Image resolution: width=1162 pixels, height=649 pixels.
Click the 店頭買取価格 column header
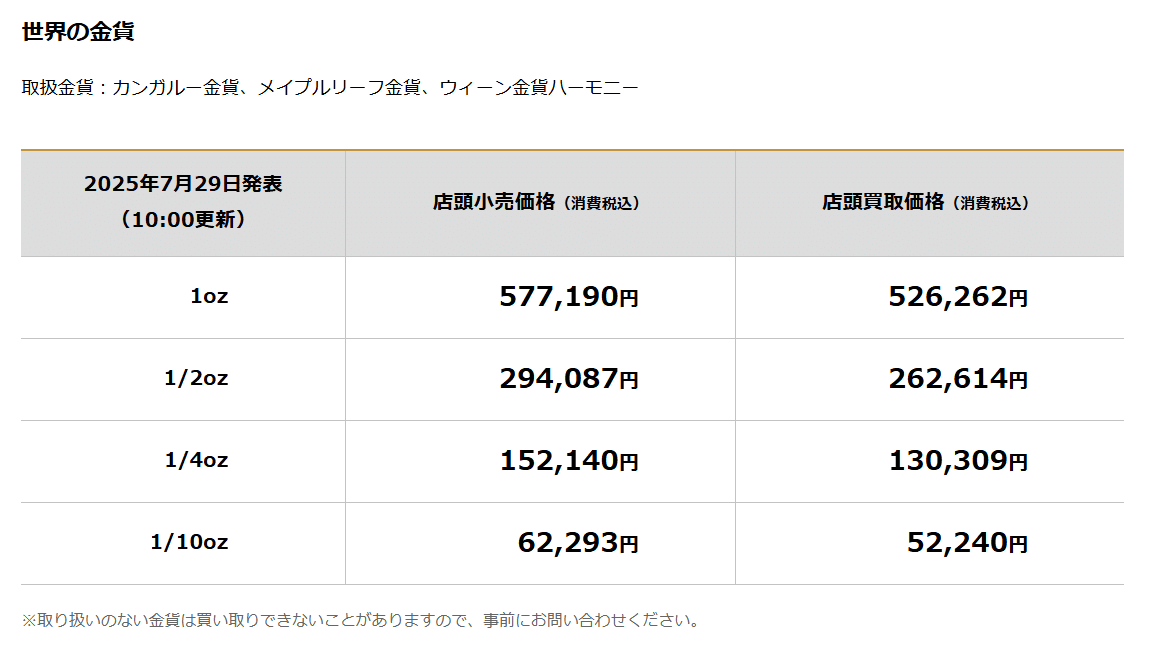pyautogui.click(x=883, y=202)
